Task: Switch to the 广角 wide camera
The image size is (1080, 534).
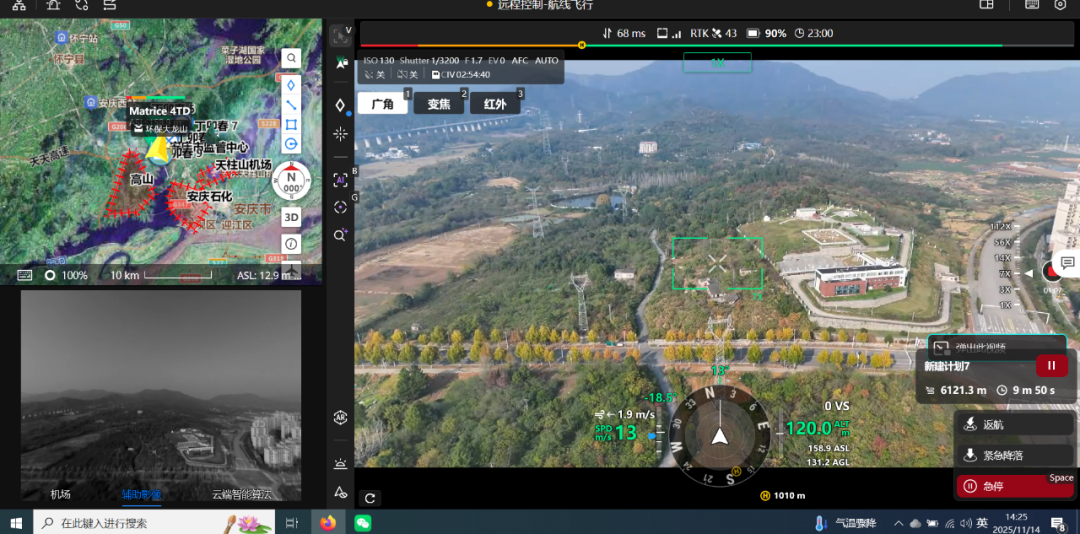Action: pyautogui.click(x=382, y=103)
